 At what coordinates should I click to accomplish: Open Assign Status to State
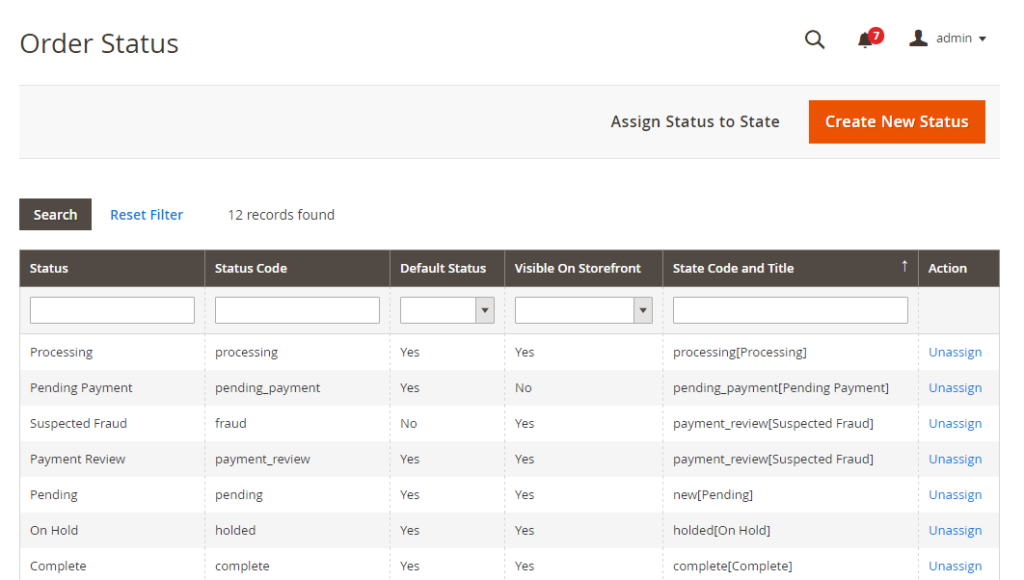pos(695,121)
